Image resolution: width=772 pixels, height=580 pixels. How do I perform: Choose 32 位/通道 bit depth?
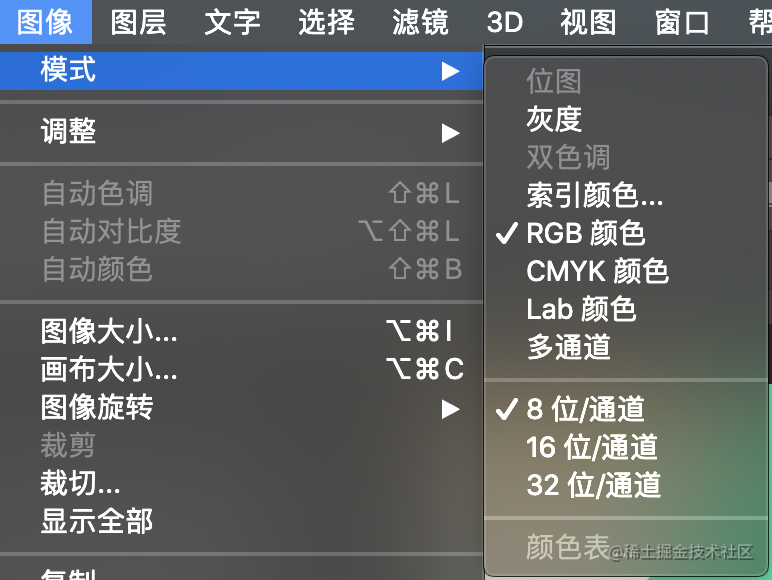tap(626, 485)
